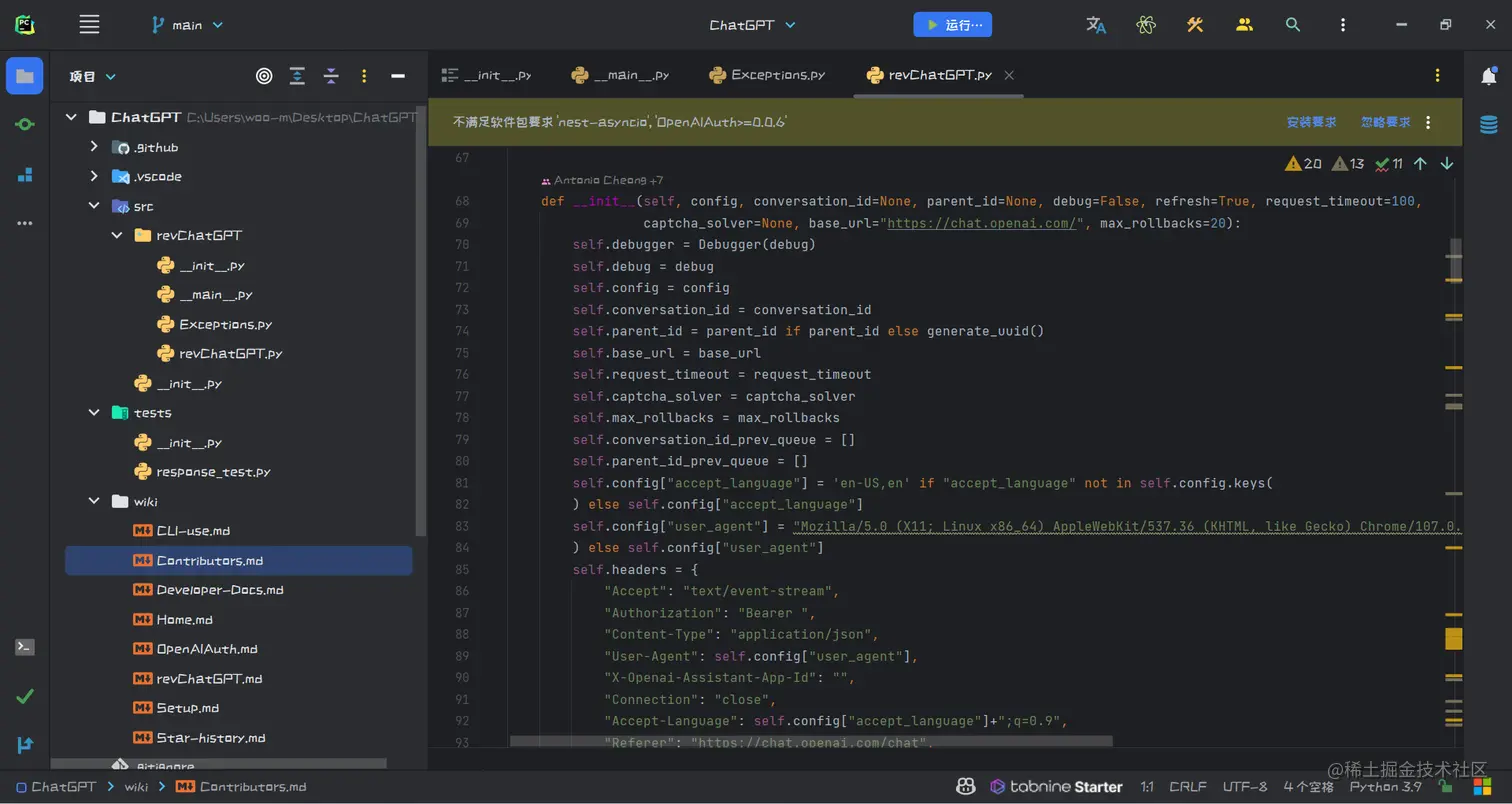Expand all in project tree
Image resolution: width=1512 pixels, height=804 pixels.
click(297, 76)
